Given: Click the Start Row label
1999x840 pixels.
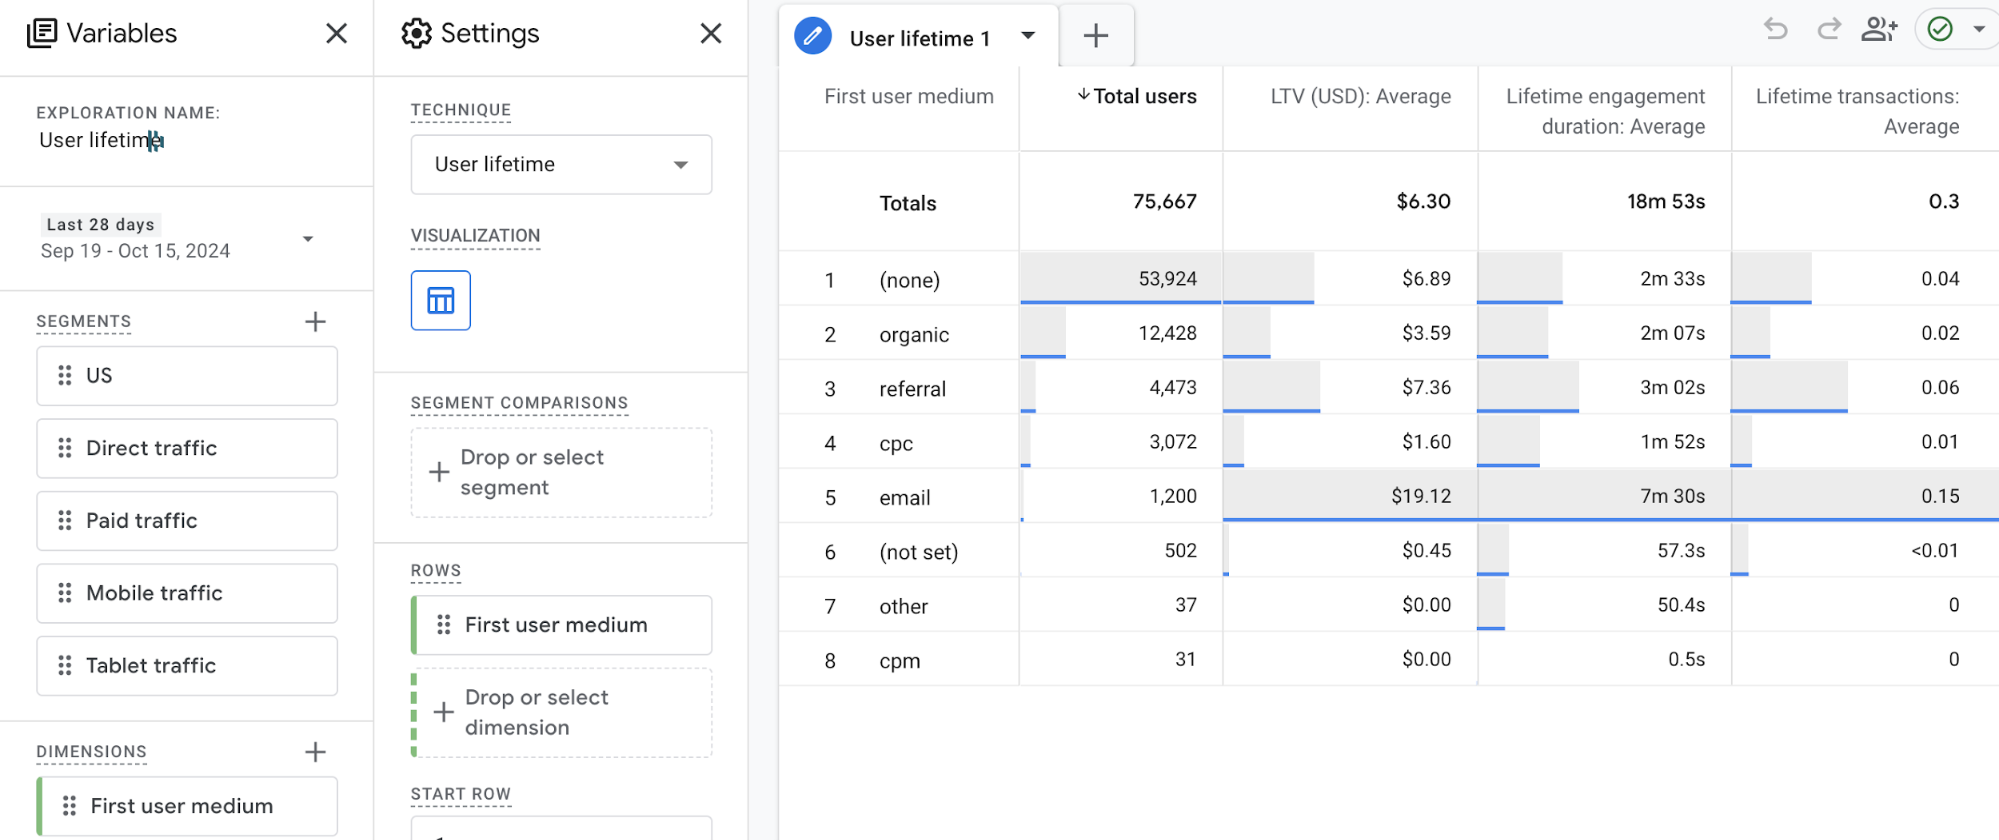Looking at the screenshot, I should 461,794.
